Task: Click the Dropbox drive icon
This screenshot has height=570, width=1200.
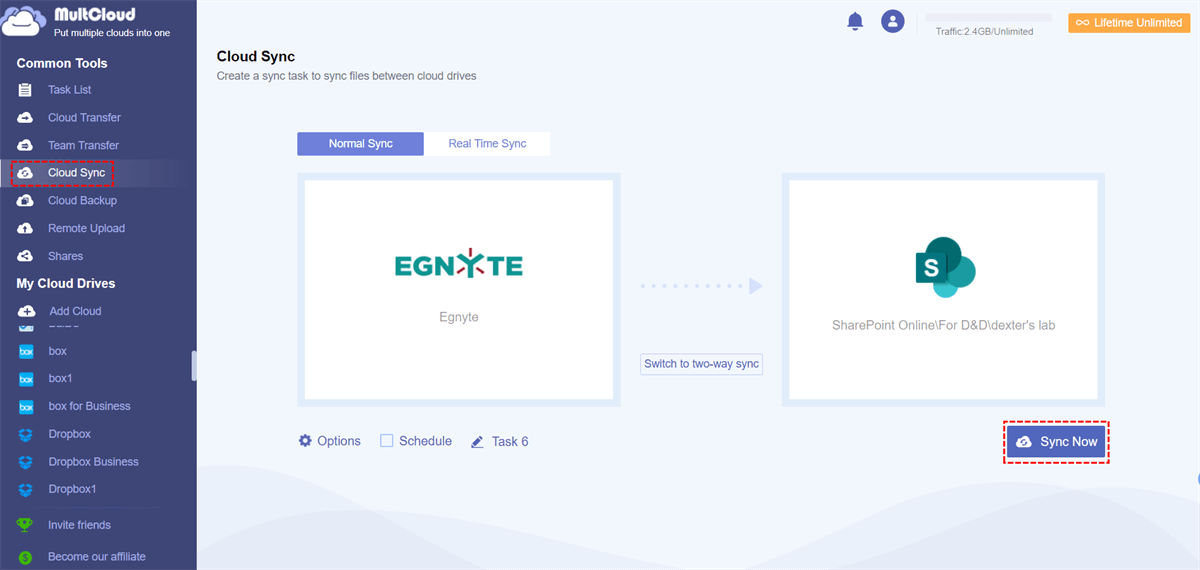Action: (x=26, y=434)
